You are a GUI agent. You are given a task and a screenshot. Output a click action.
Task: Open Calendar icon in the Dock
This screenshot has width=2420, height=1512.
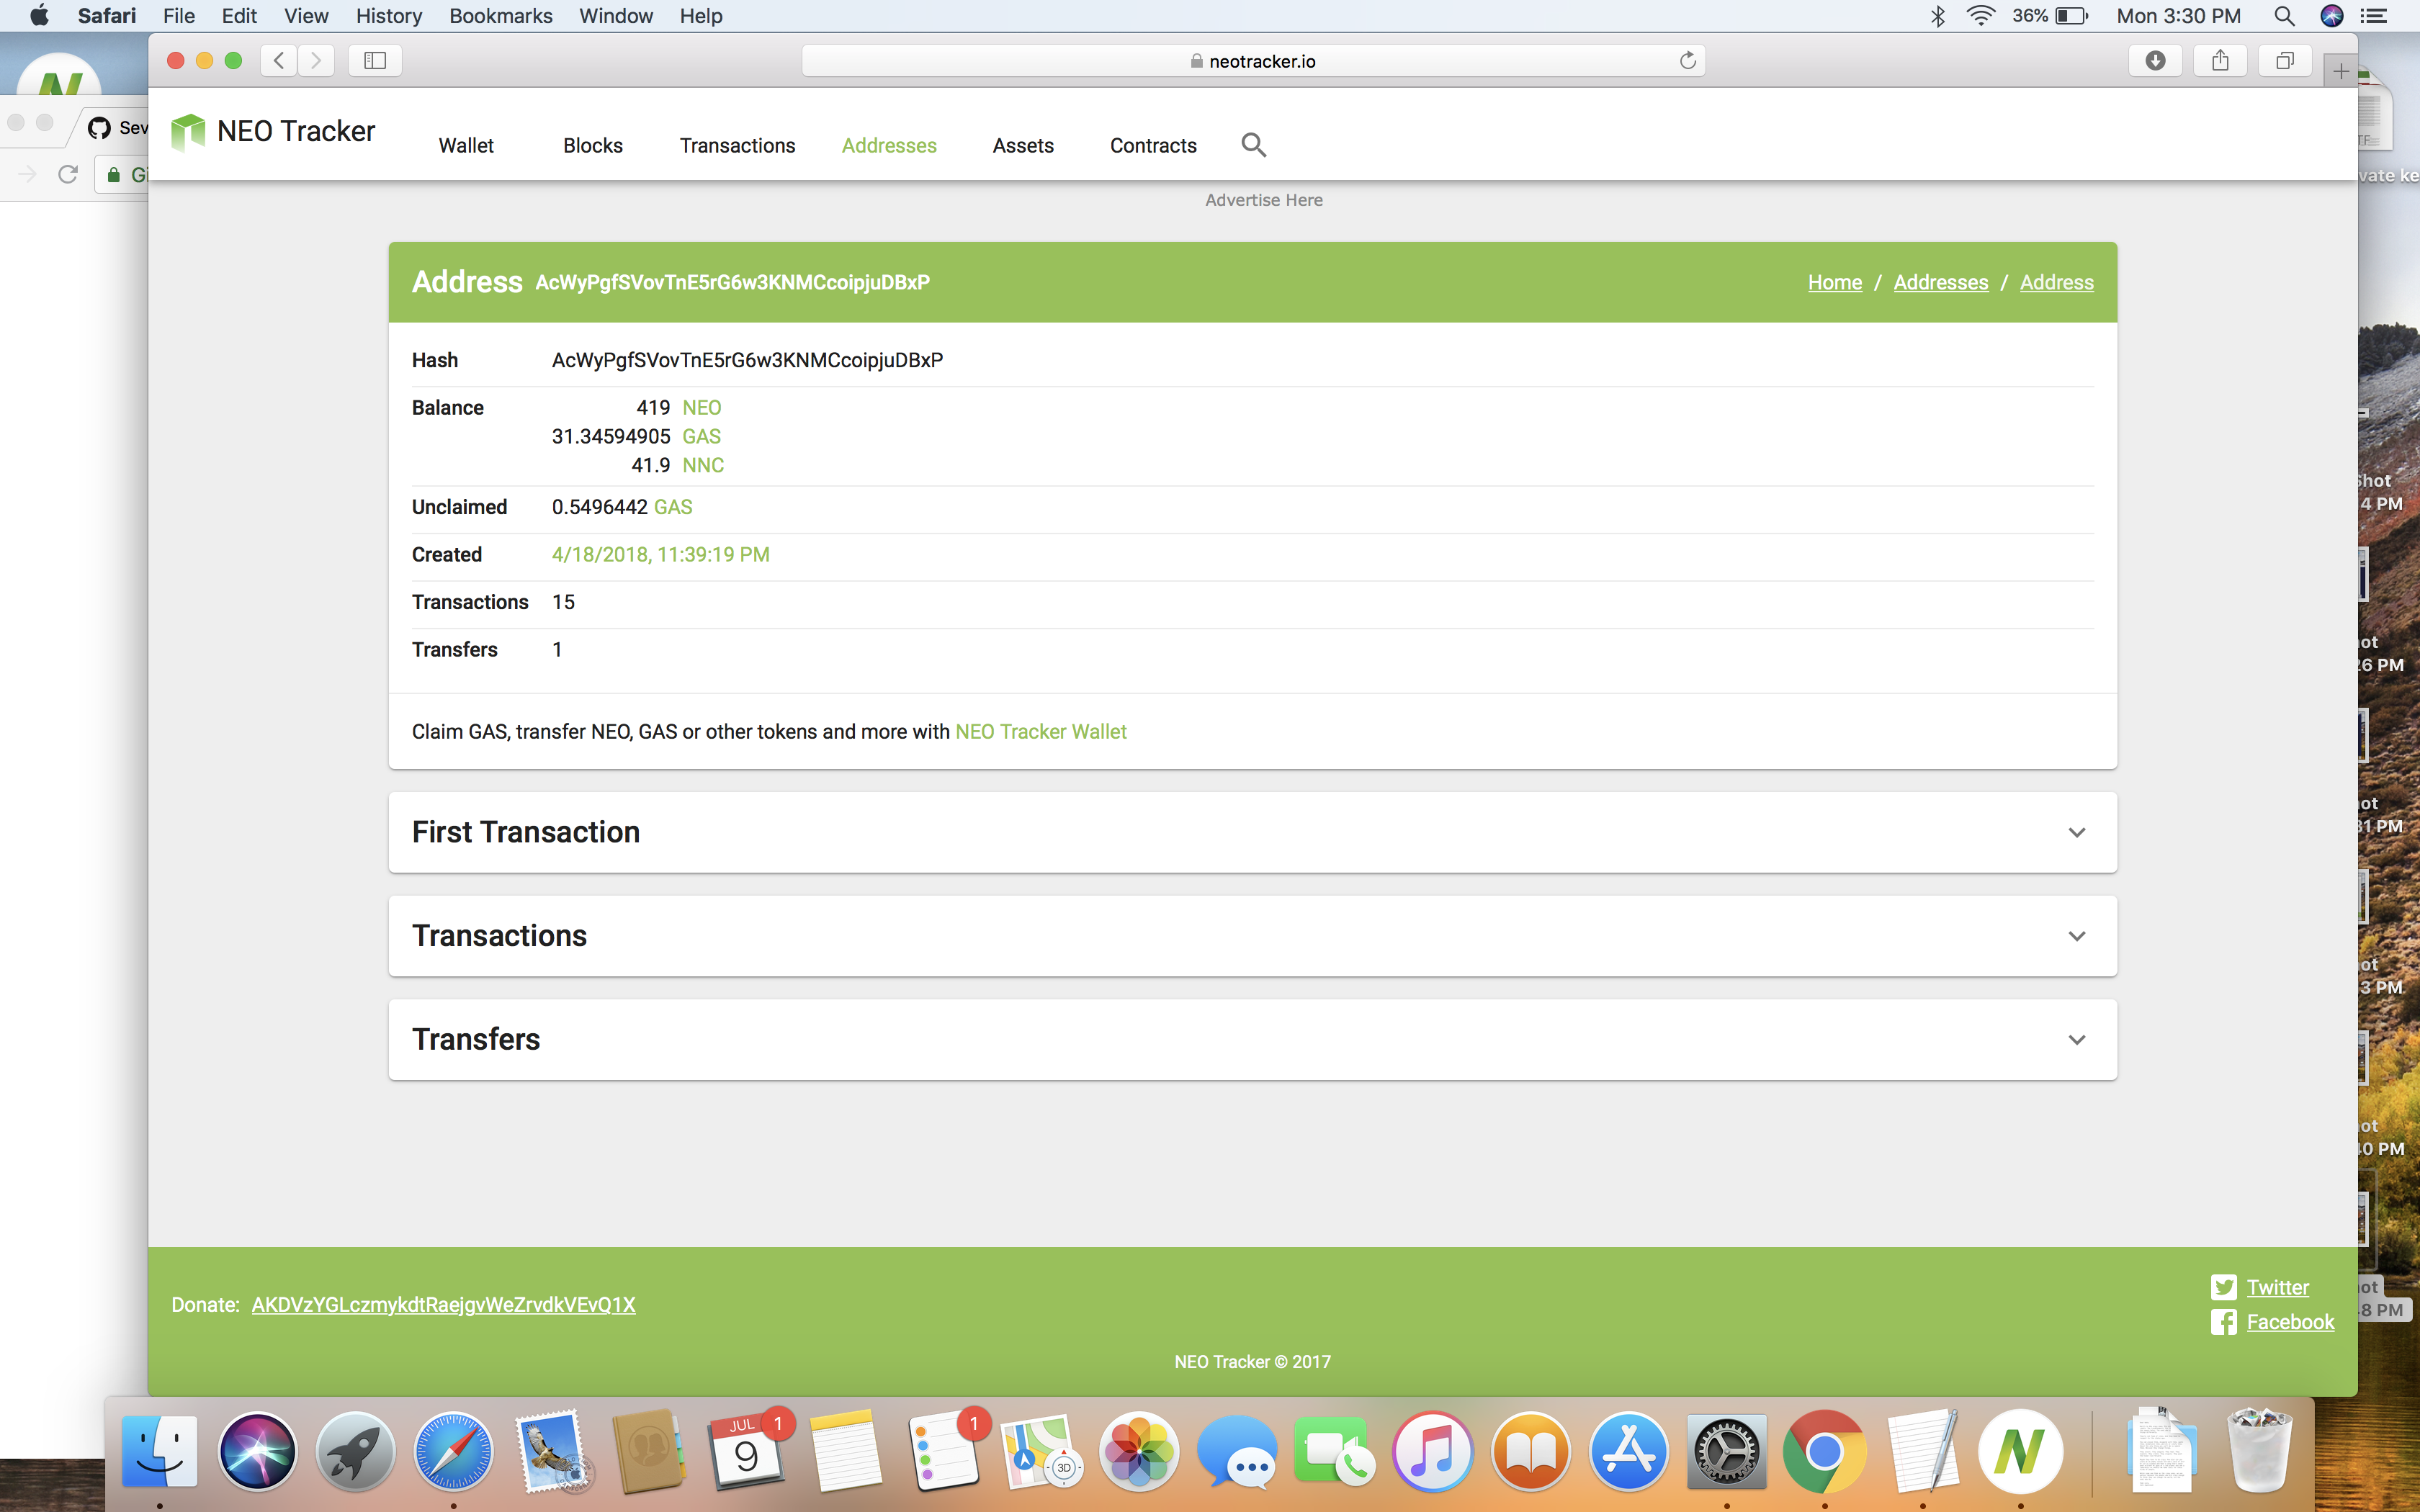pyautogui.click(x=746, y=1450)
